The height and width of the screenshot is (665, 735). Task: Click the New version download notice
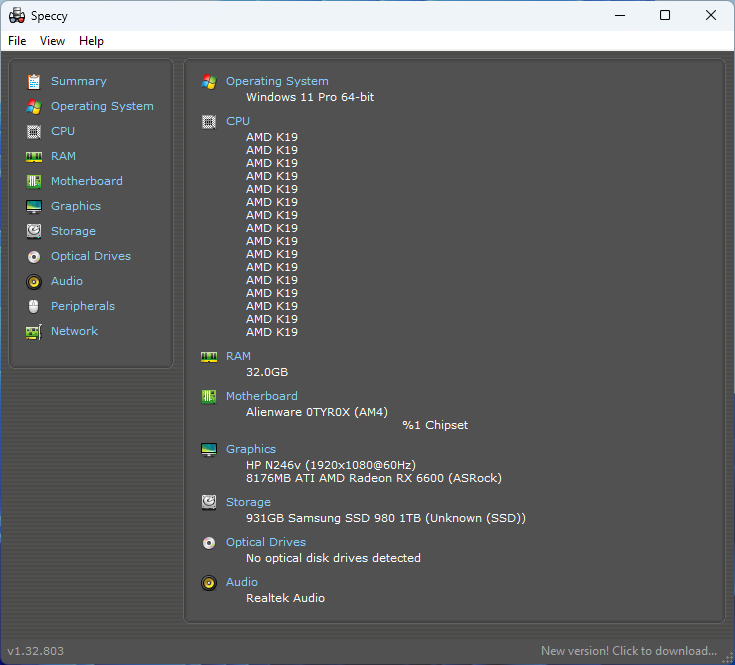[629, 651]
